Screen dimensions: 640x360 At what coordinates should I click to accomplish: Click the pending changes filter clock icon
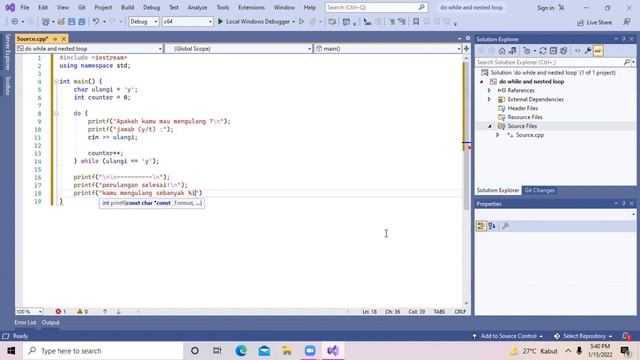pyautogui.click(x=527, y=51)
